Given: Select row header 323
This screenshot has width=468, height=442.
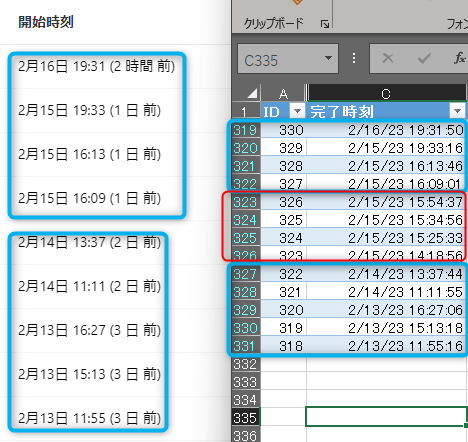Looking at the screenshot, I should tap(246, 202).
